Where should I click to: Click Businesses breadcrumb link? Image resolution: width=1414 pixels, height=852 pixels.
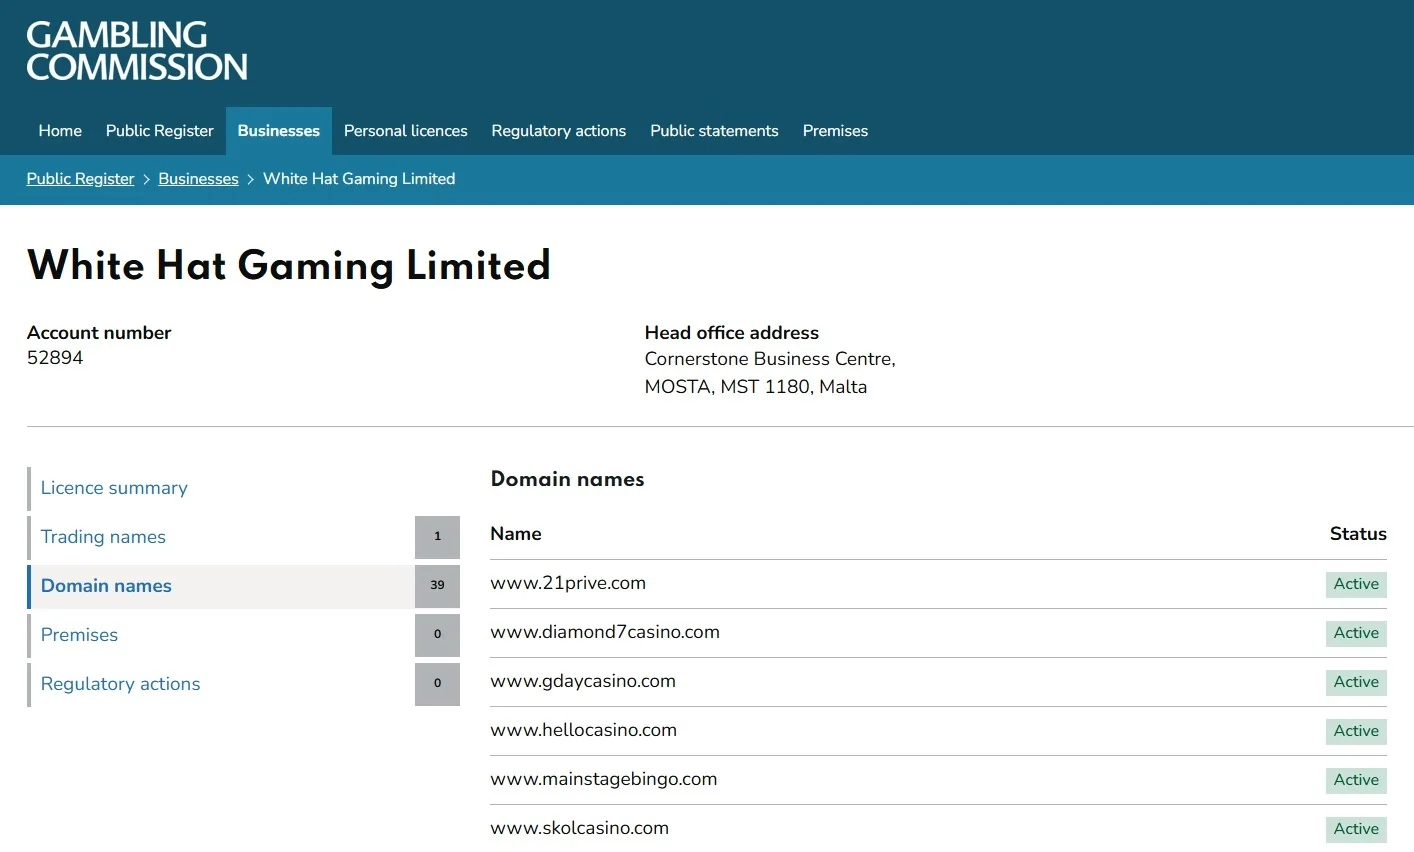[198, 179]
